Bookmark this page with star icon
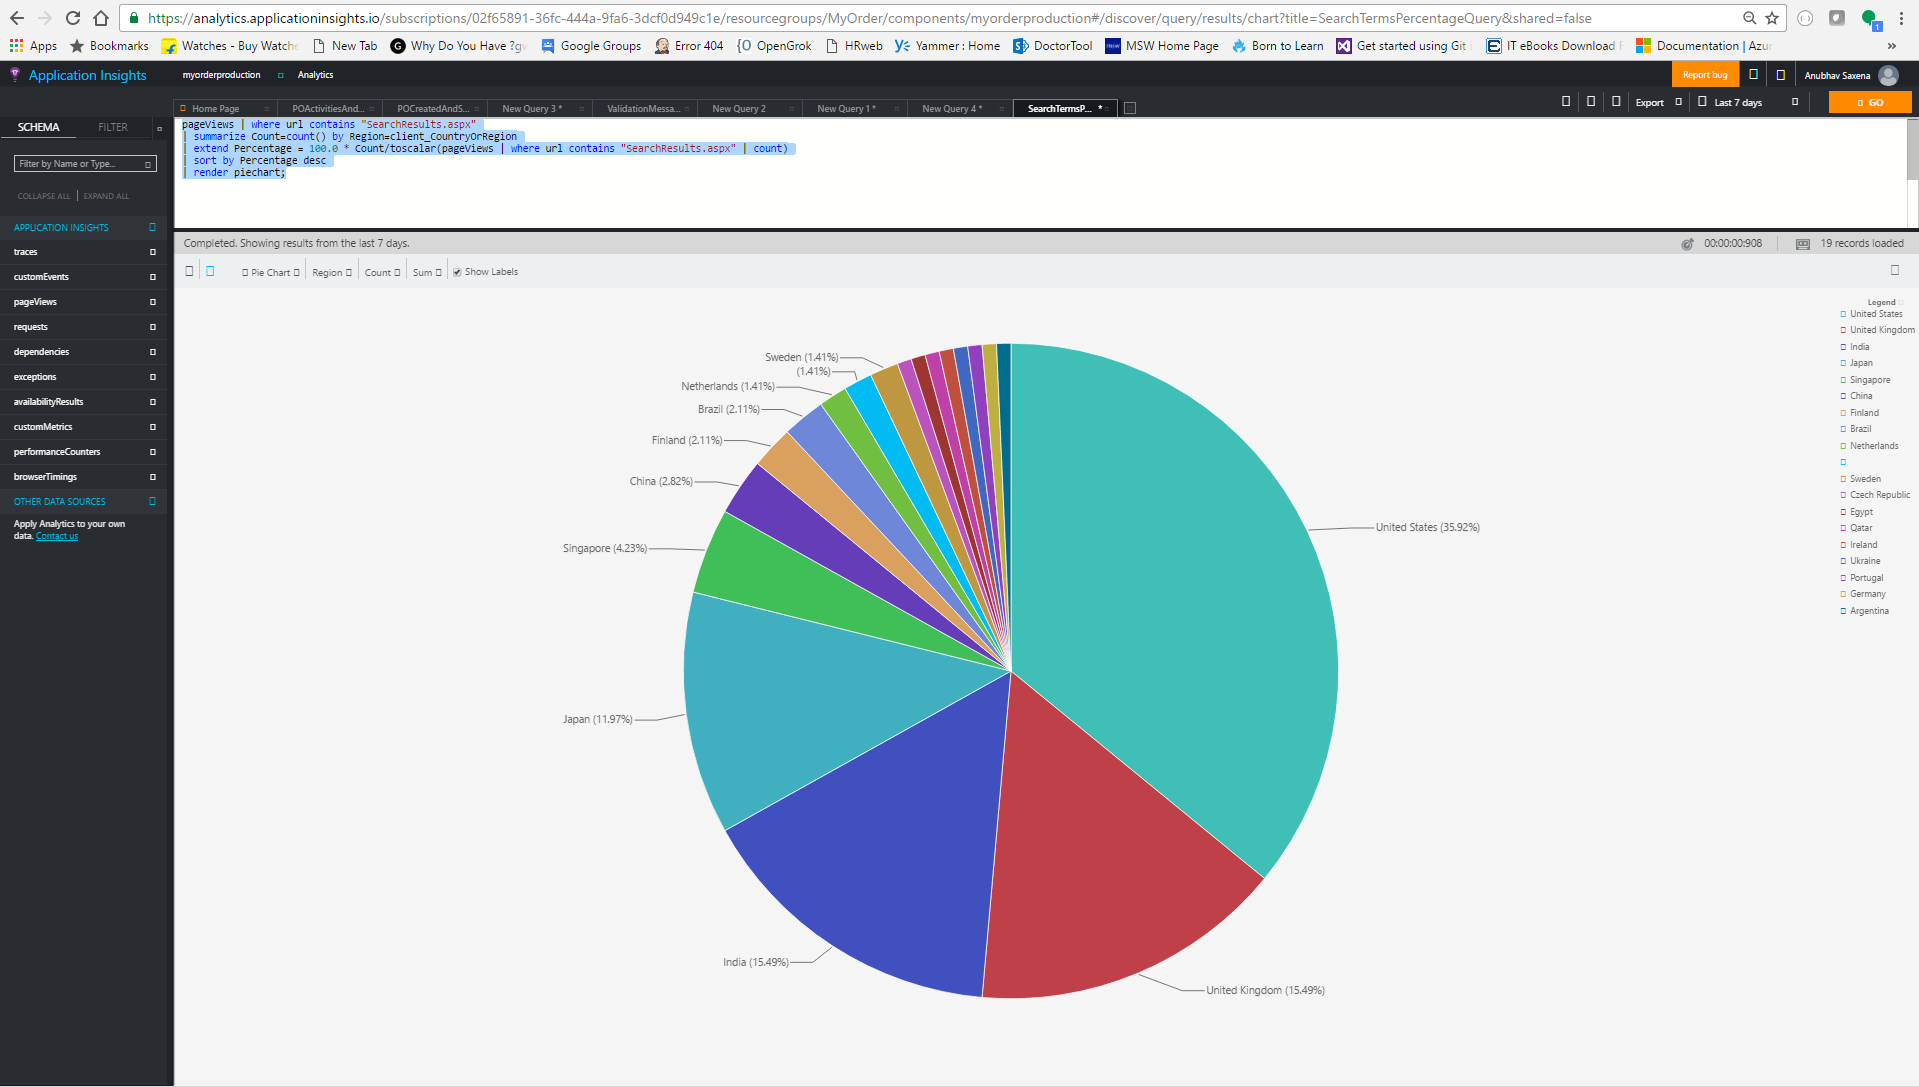 pos(1772,18)
